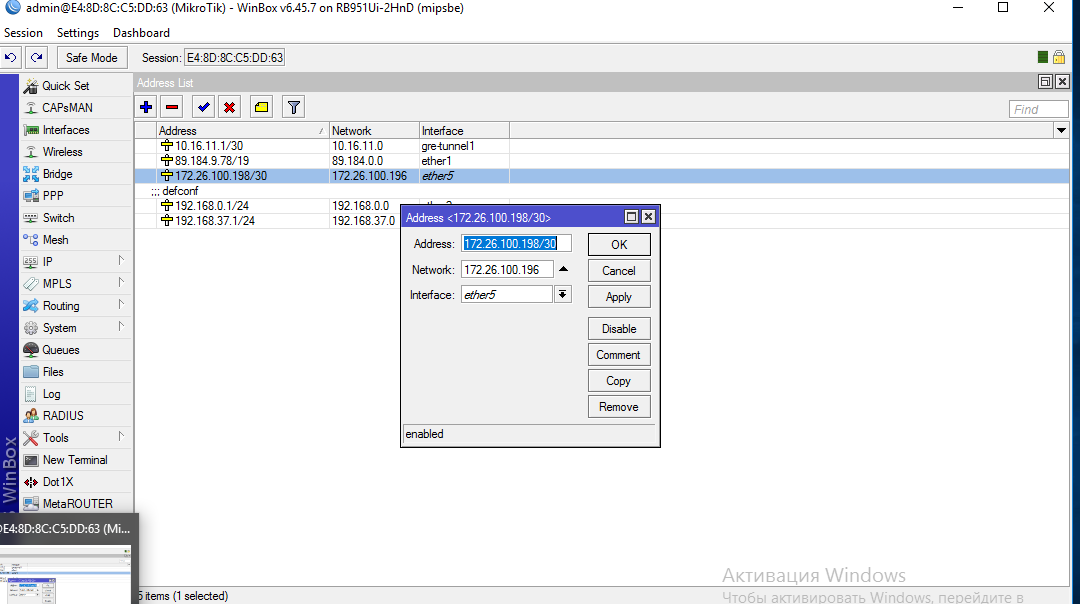Click Cancel in Address dialog

pos(619,271)
